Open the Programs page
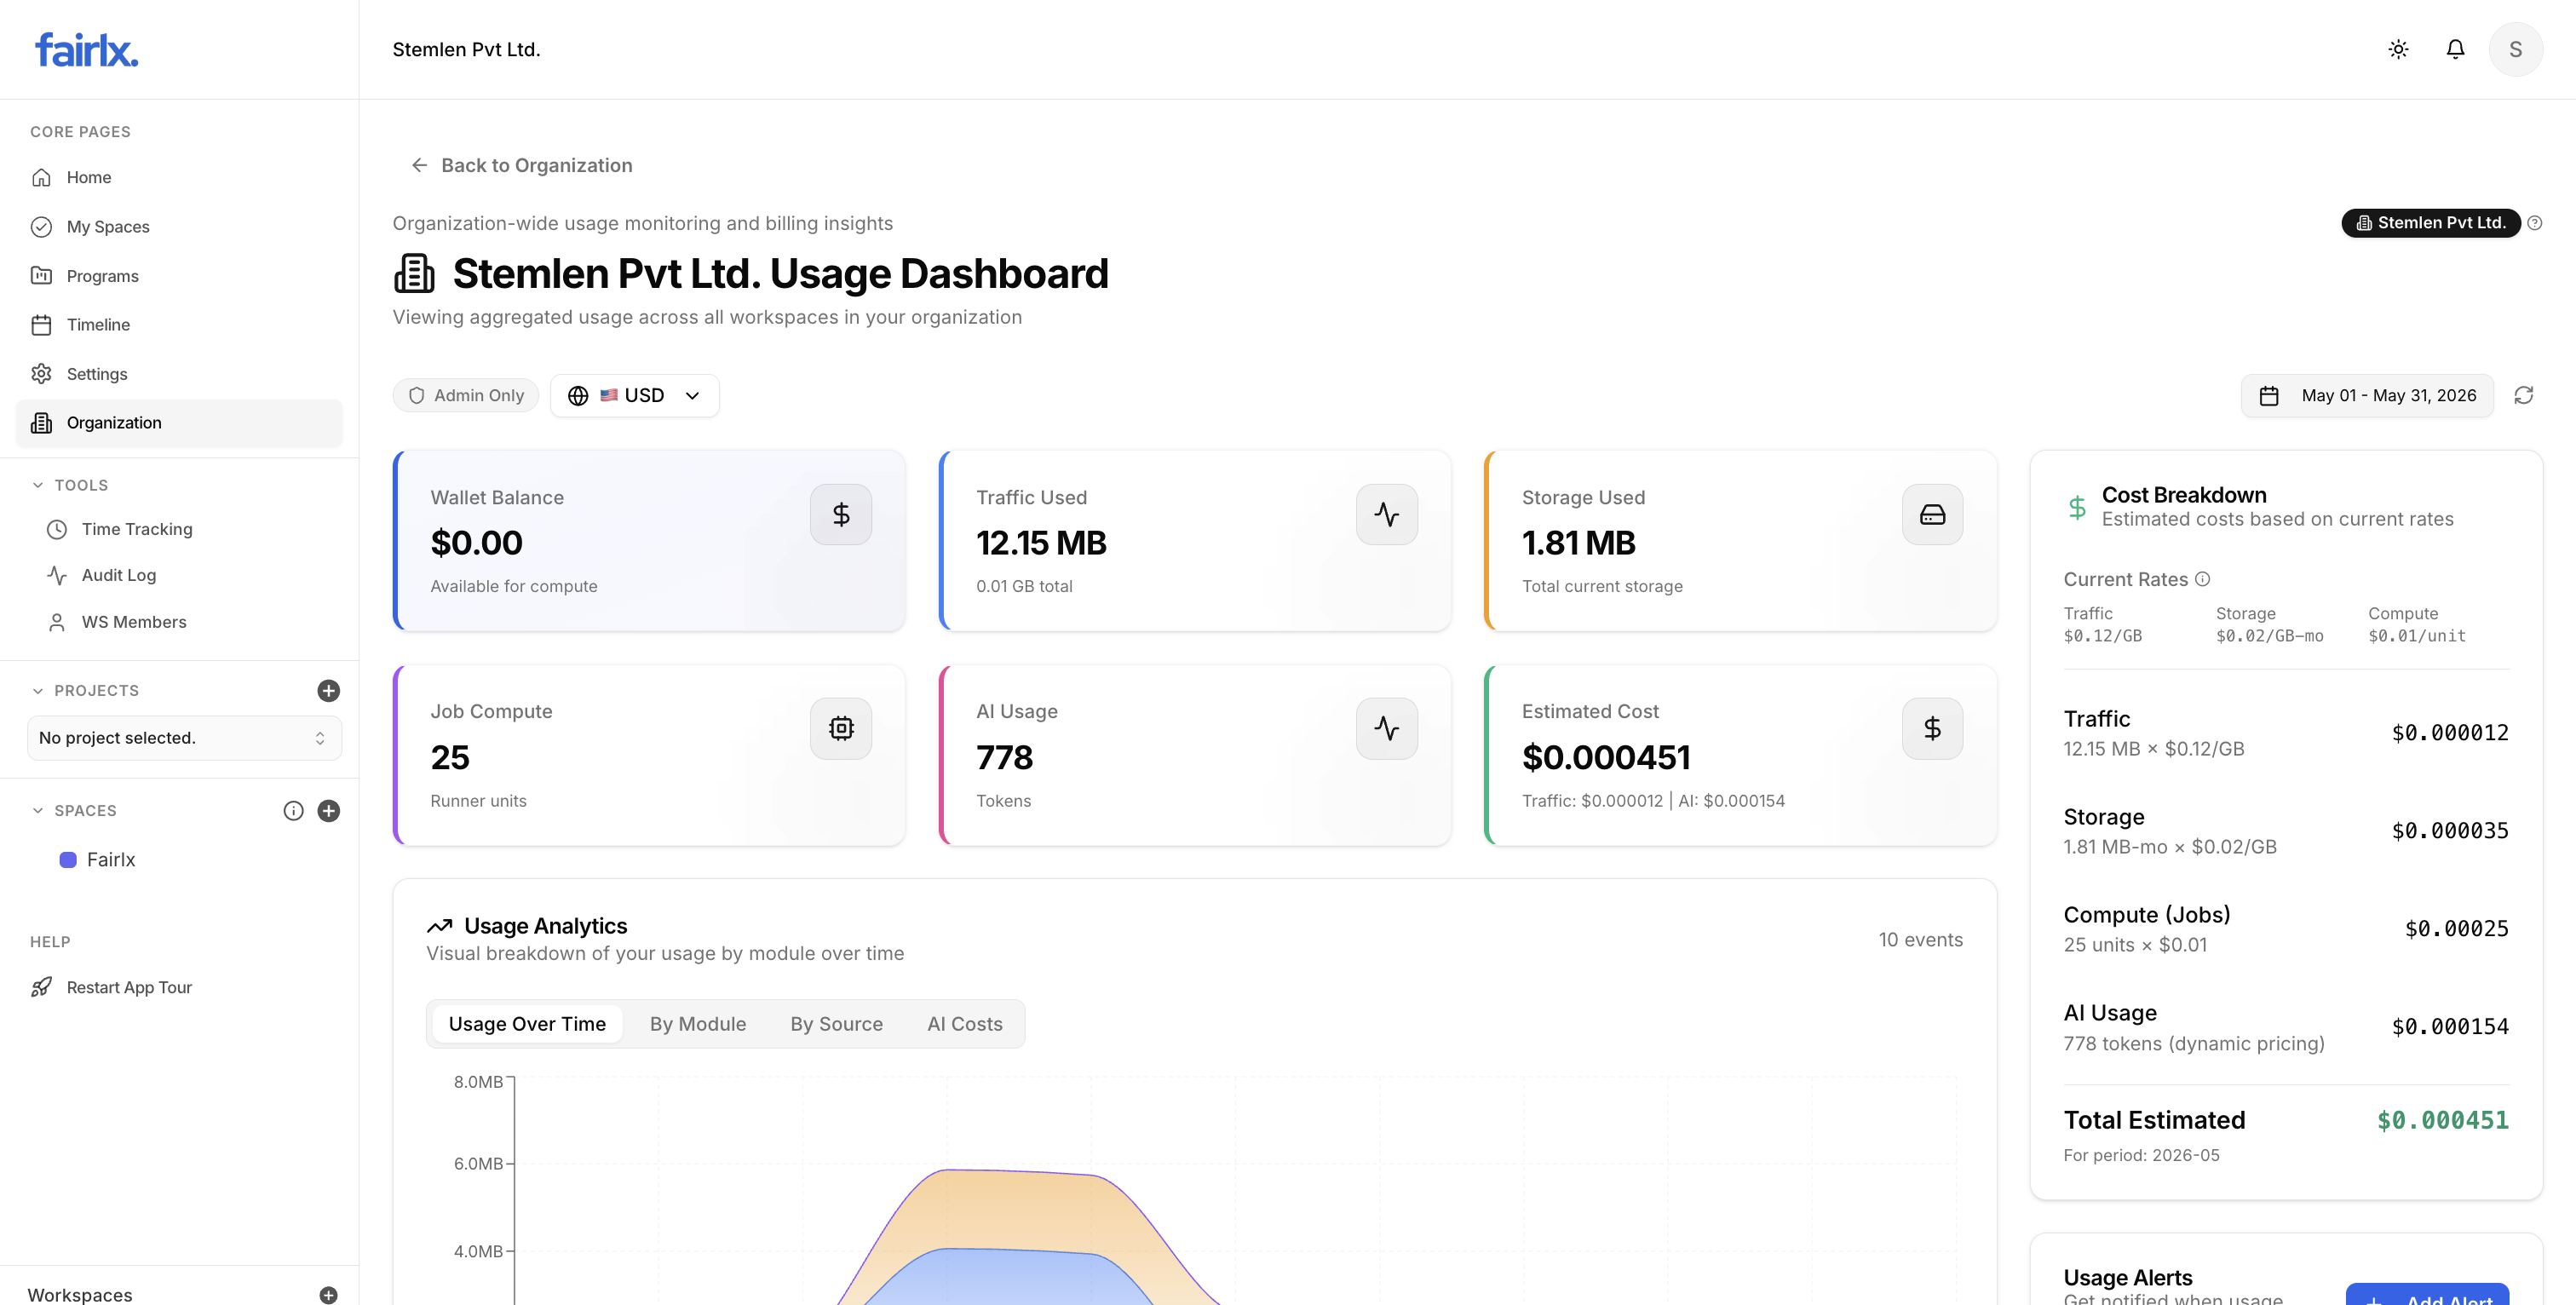The height and width of the screenshot is (1305, 2576). pyautogui.click(x=179, y=276)
